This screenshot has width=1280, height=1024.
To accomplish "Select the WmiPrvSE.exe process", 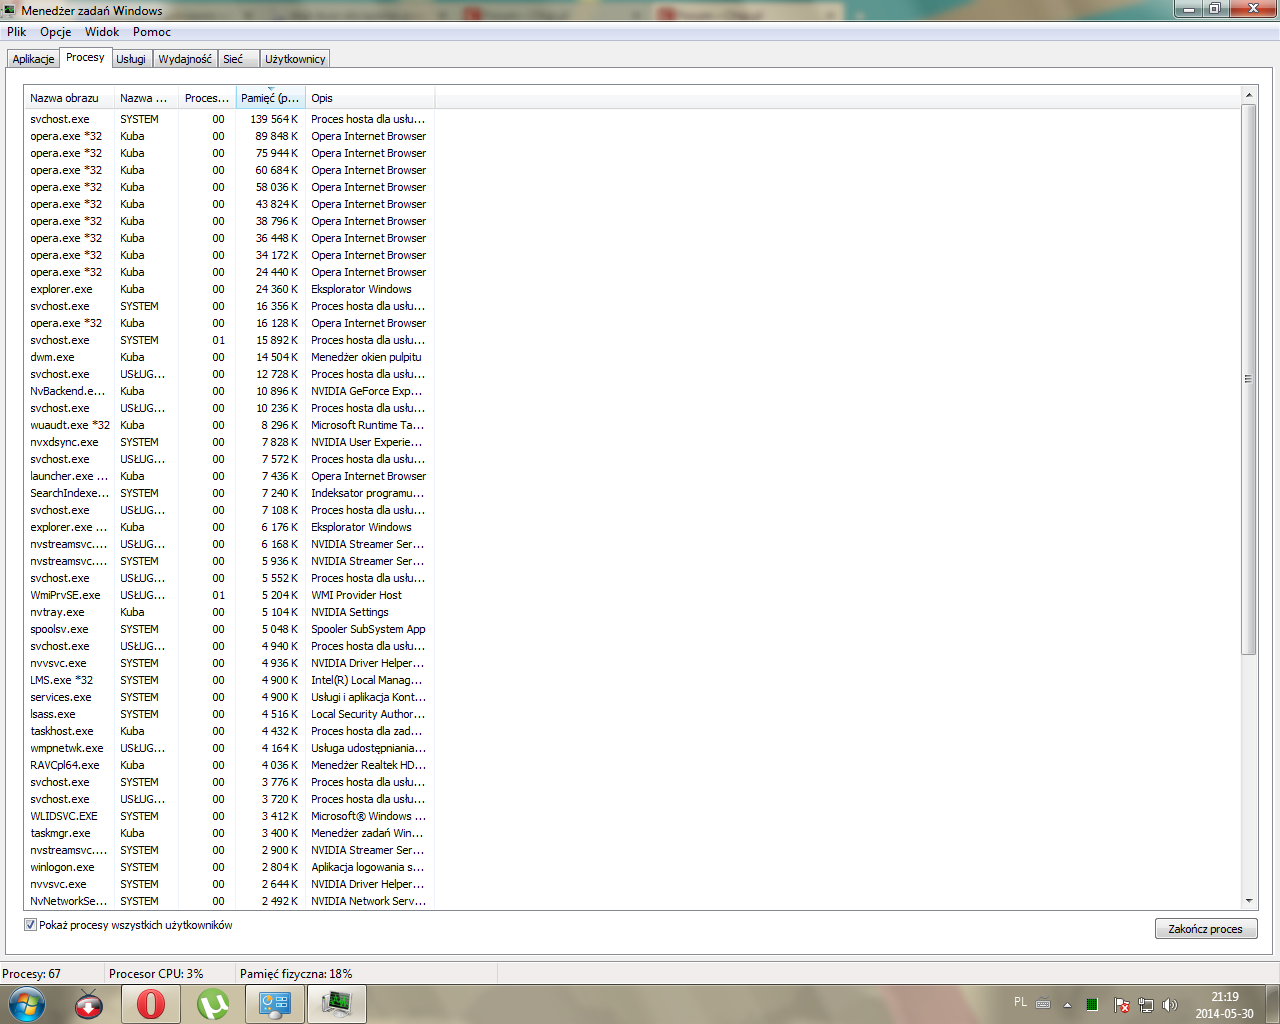I will click(230, 595).
